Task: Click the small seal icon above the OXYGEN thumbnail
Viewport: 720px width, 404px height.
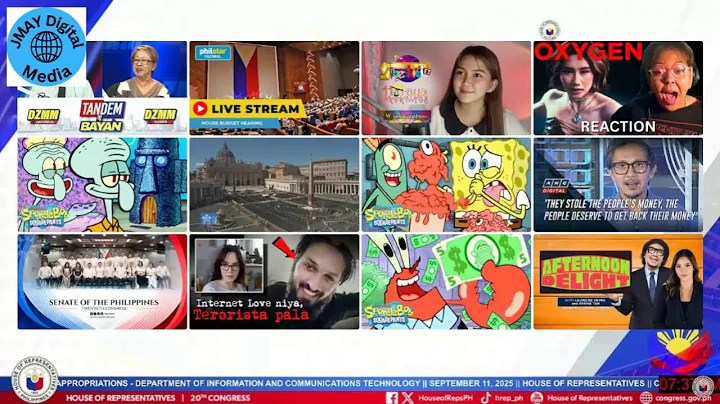Action: [550, 30]
